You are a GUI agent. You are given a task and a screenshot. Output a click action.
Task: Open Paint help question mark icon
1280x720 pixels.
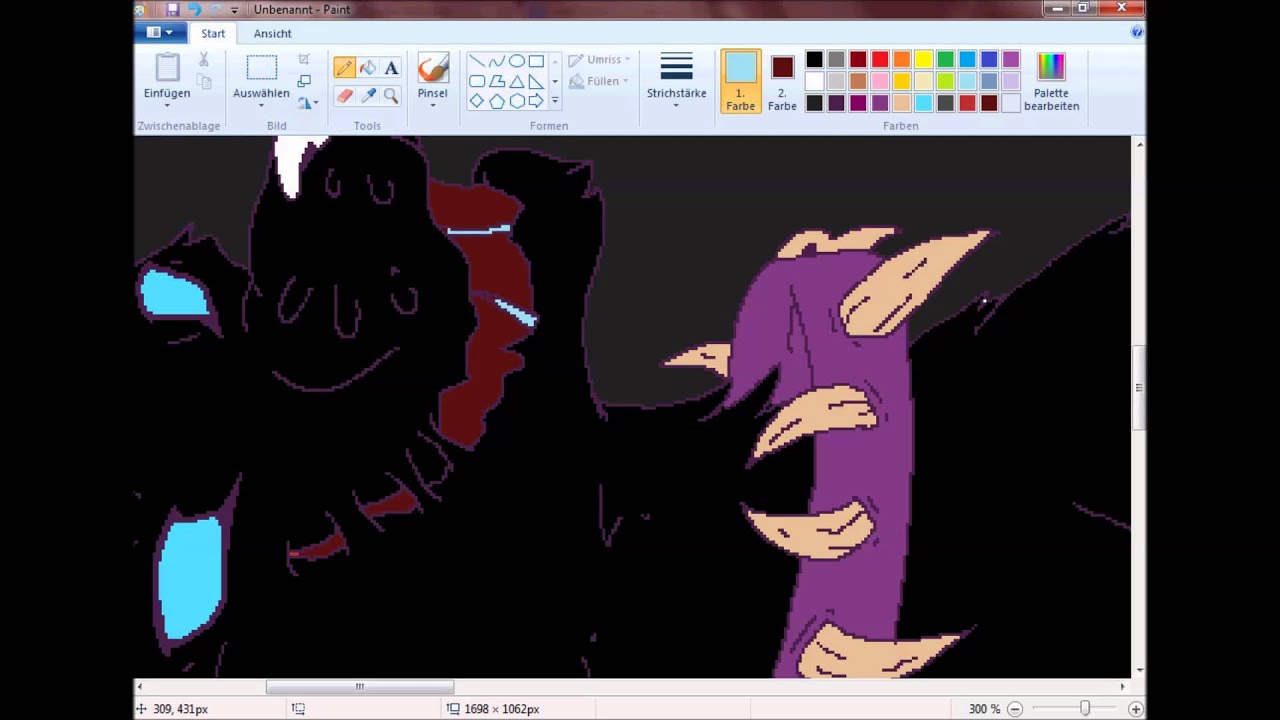coord(1137,32)
